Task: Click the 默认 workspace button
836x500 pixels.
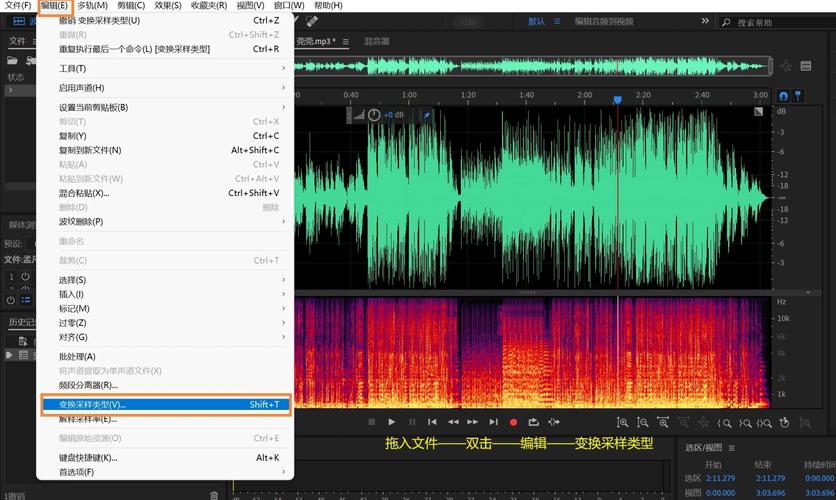Action: [x=537, y=21]
